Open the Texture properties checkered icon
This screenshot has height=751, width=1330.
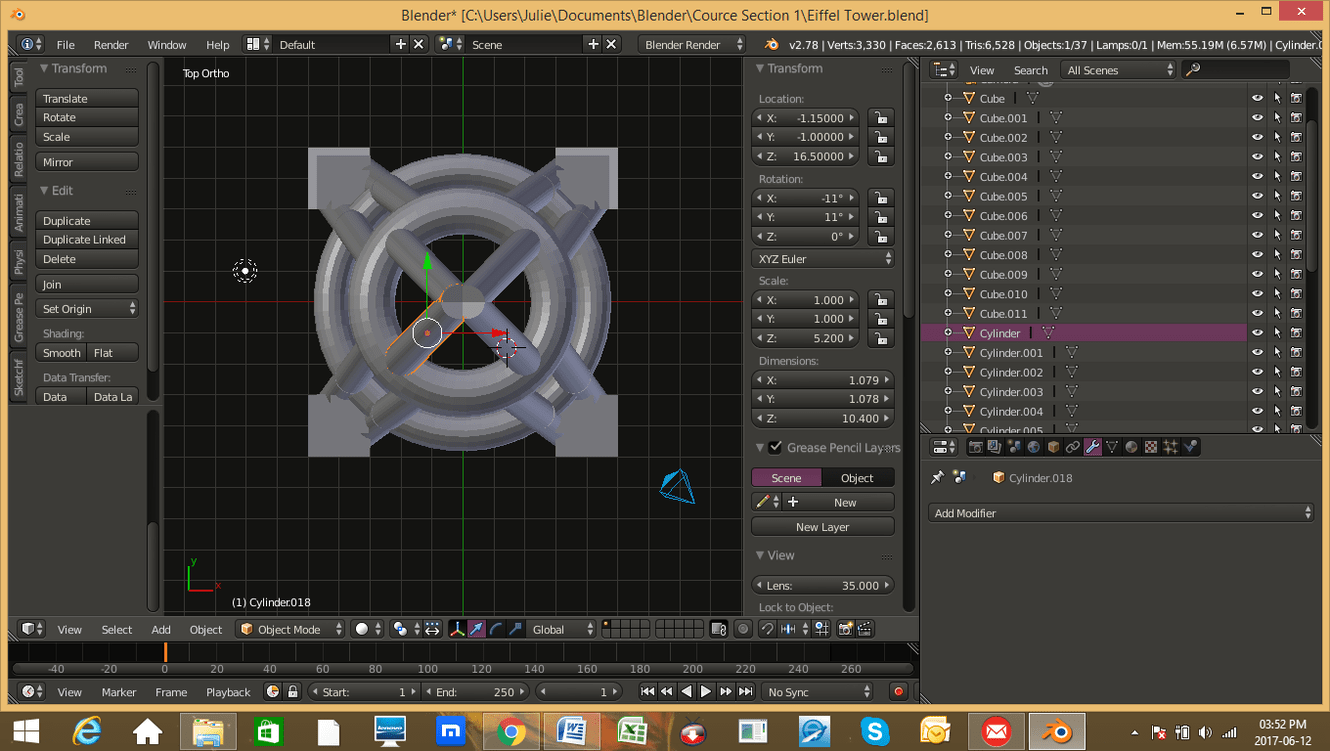click(1150, 447)
